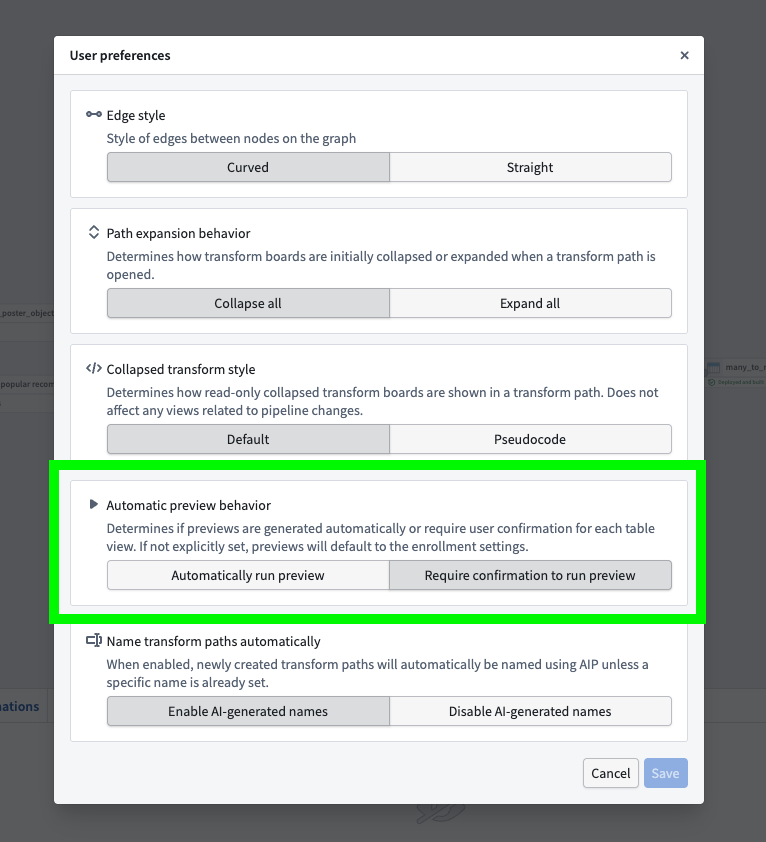This screenshot has height=842, width=766.
Task: Select Pseudocode collapsed transform style
Action: [530, 439]
